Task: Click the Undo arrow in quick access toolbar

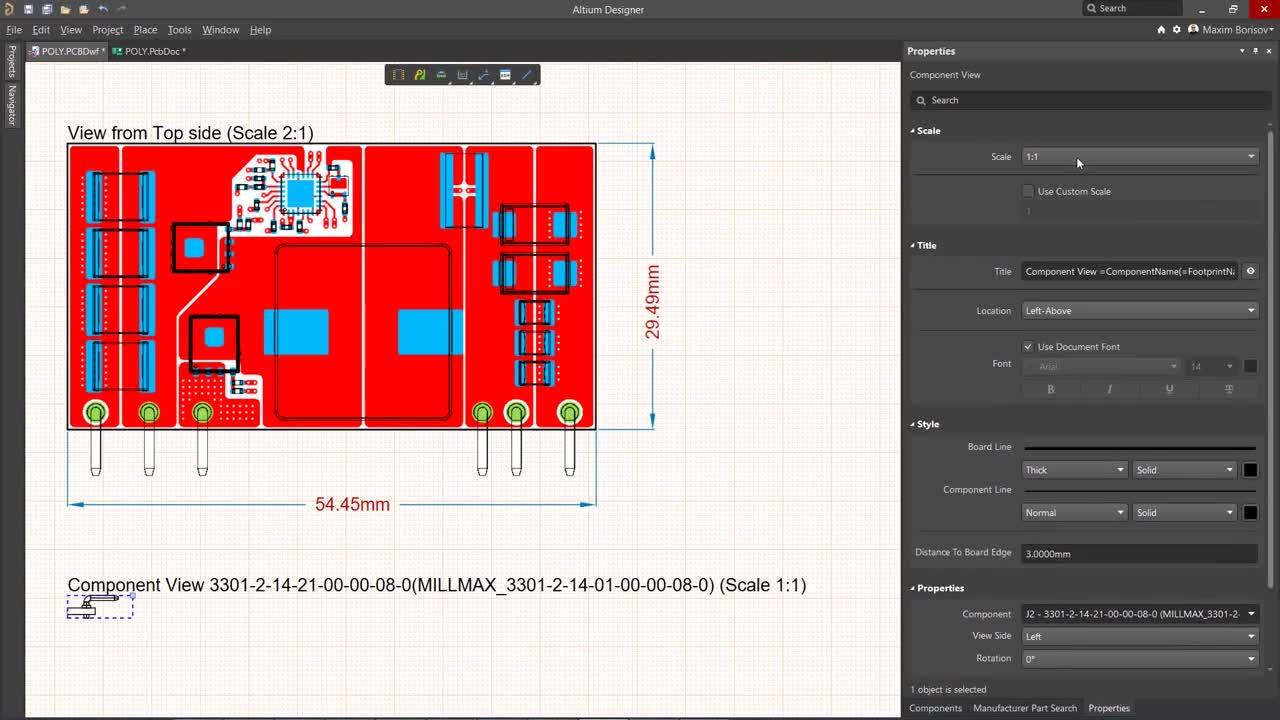Action: [102, 9]
